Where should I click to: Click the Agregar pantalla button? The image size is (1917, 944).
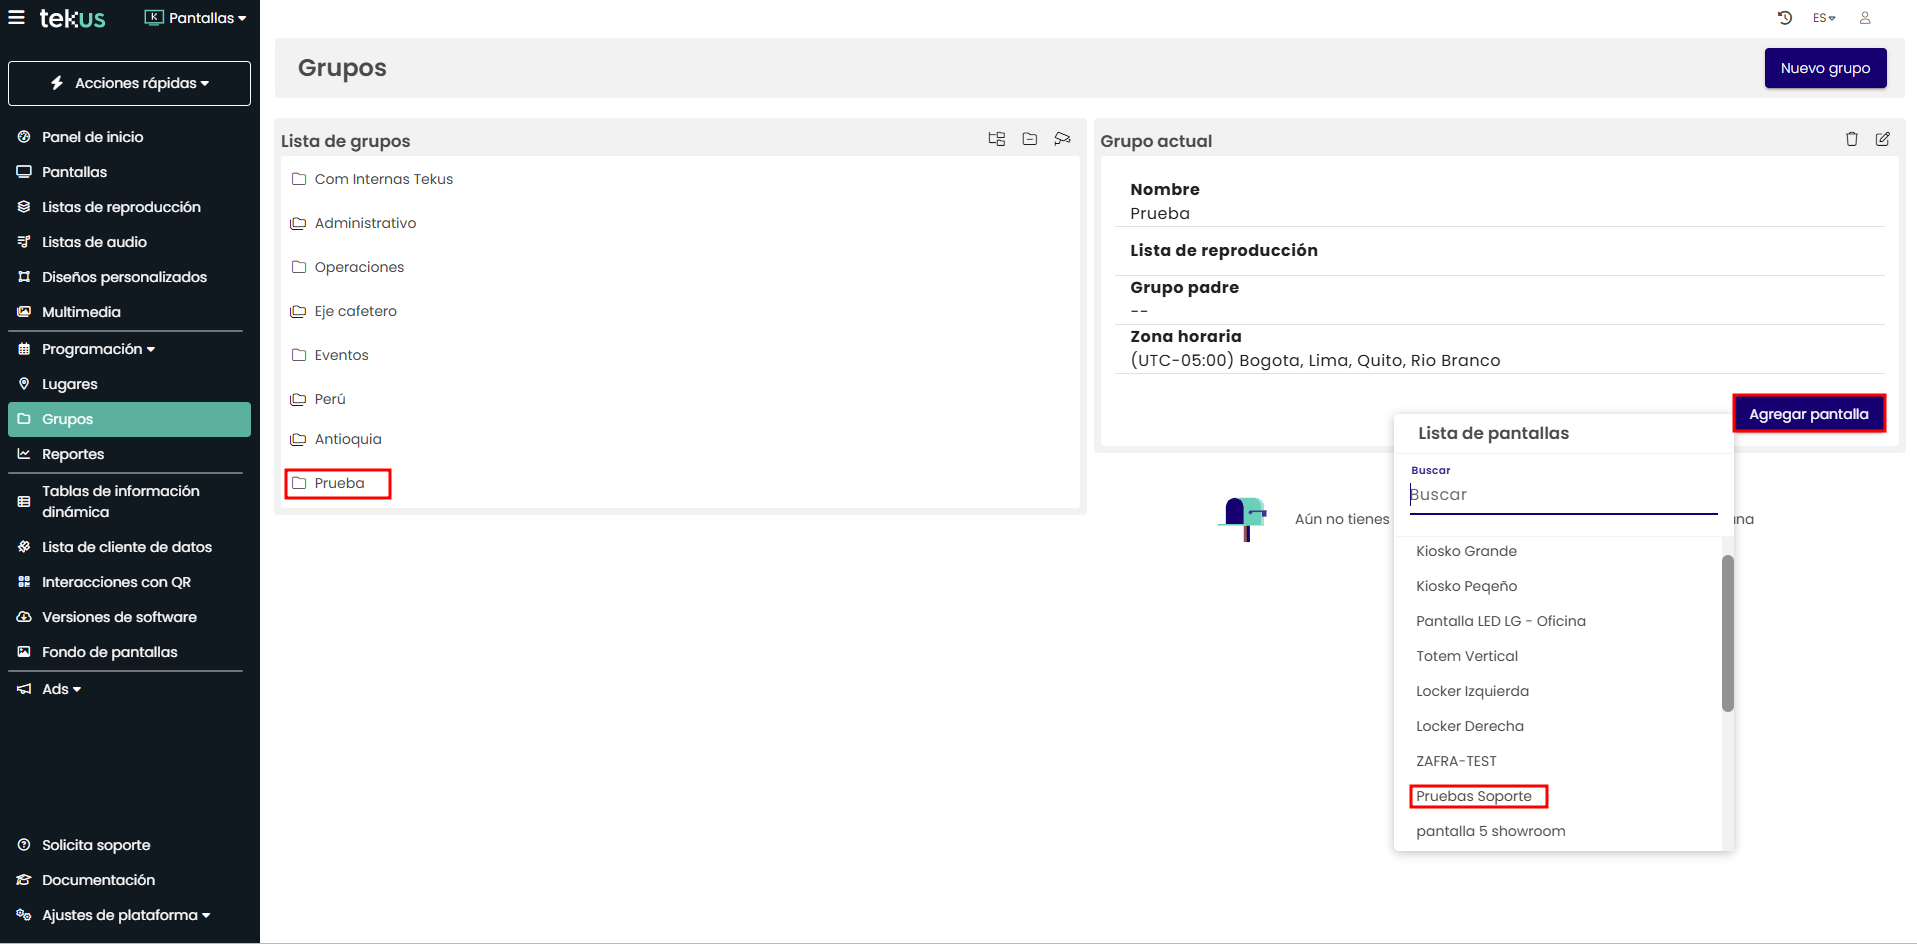click(1808, 414)
